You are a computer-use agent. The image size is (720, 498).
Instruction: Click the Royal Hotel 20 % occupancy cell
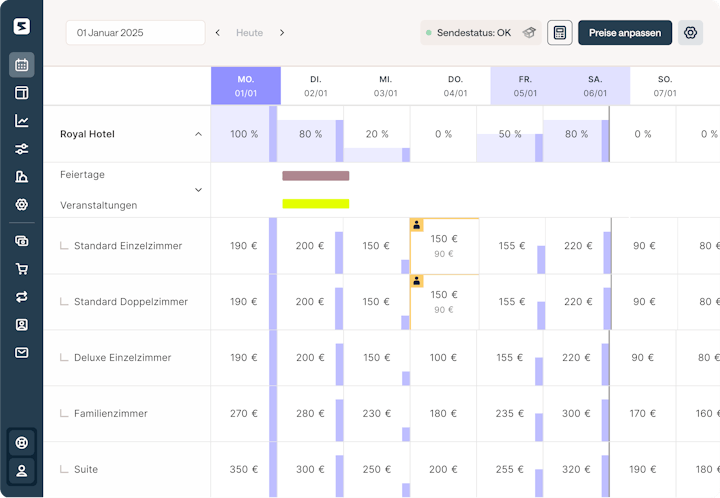[x=377, y=134]
